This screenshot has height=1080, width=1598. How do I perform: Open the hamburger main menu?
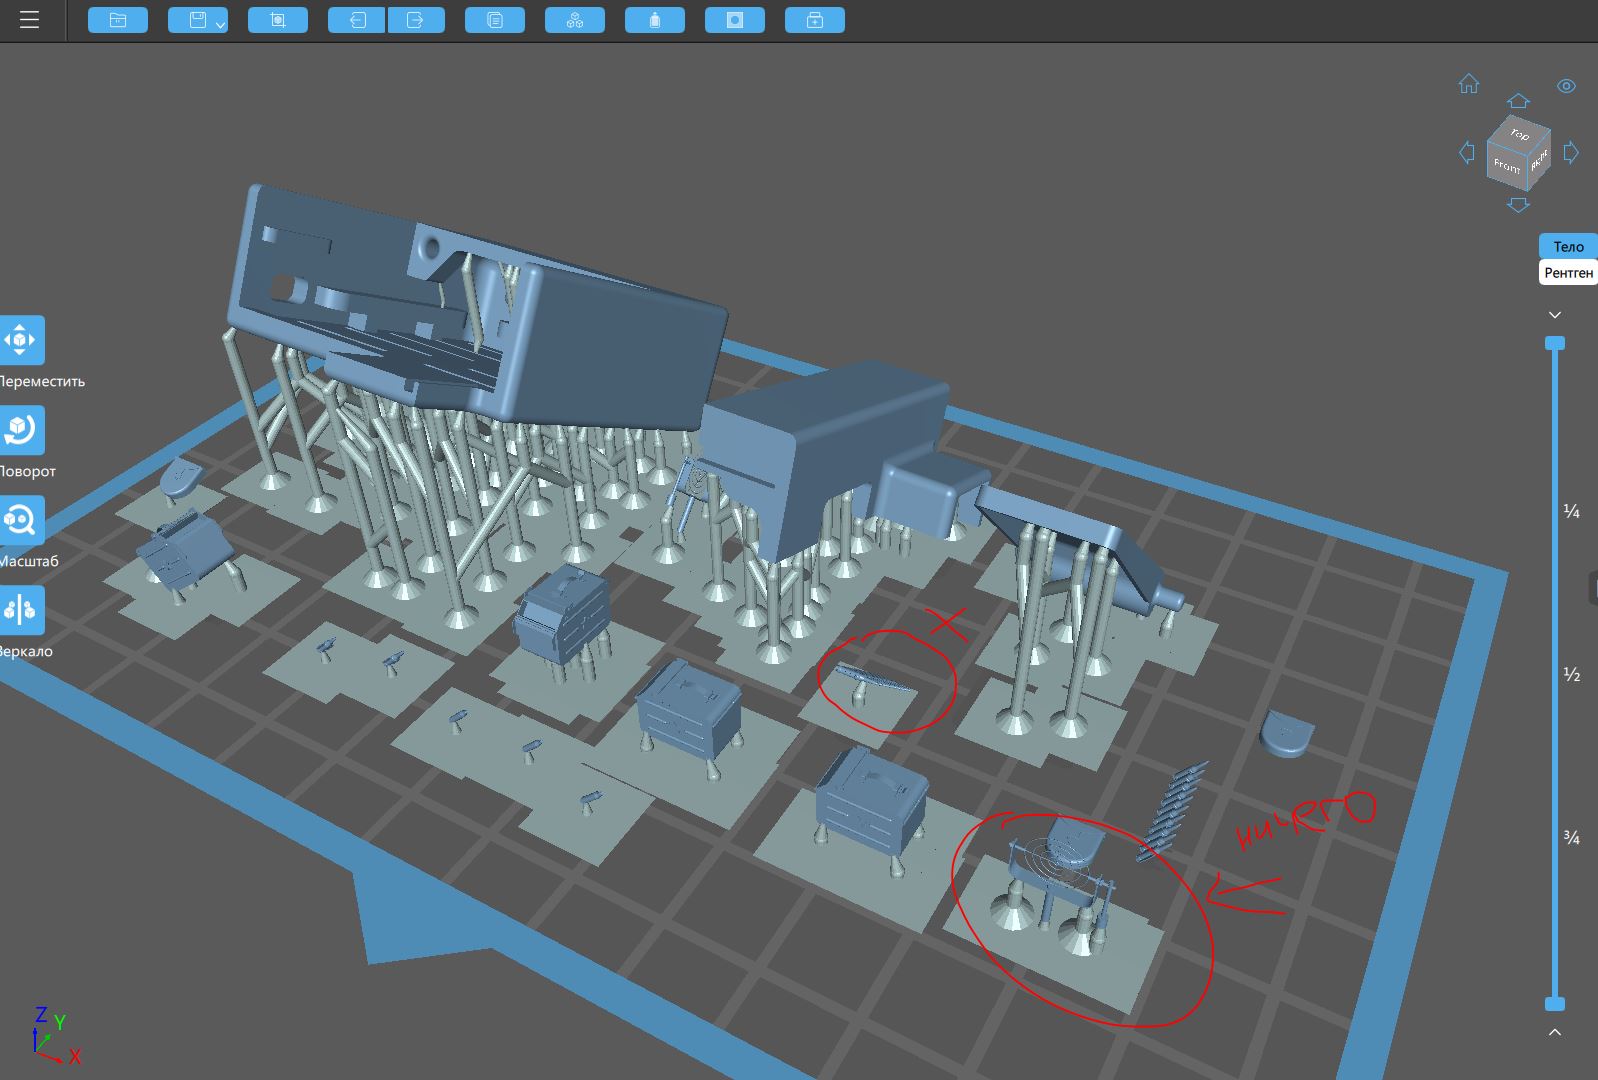tap(29, 20)
